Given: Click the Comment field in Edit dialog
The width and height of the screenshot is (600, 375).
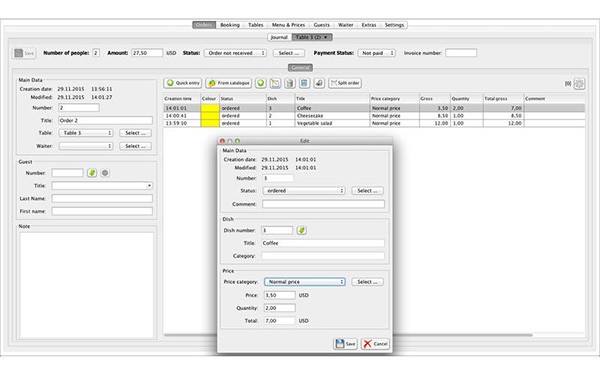Looking at the screenshot, I should [x=323, y=204].
